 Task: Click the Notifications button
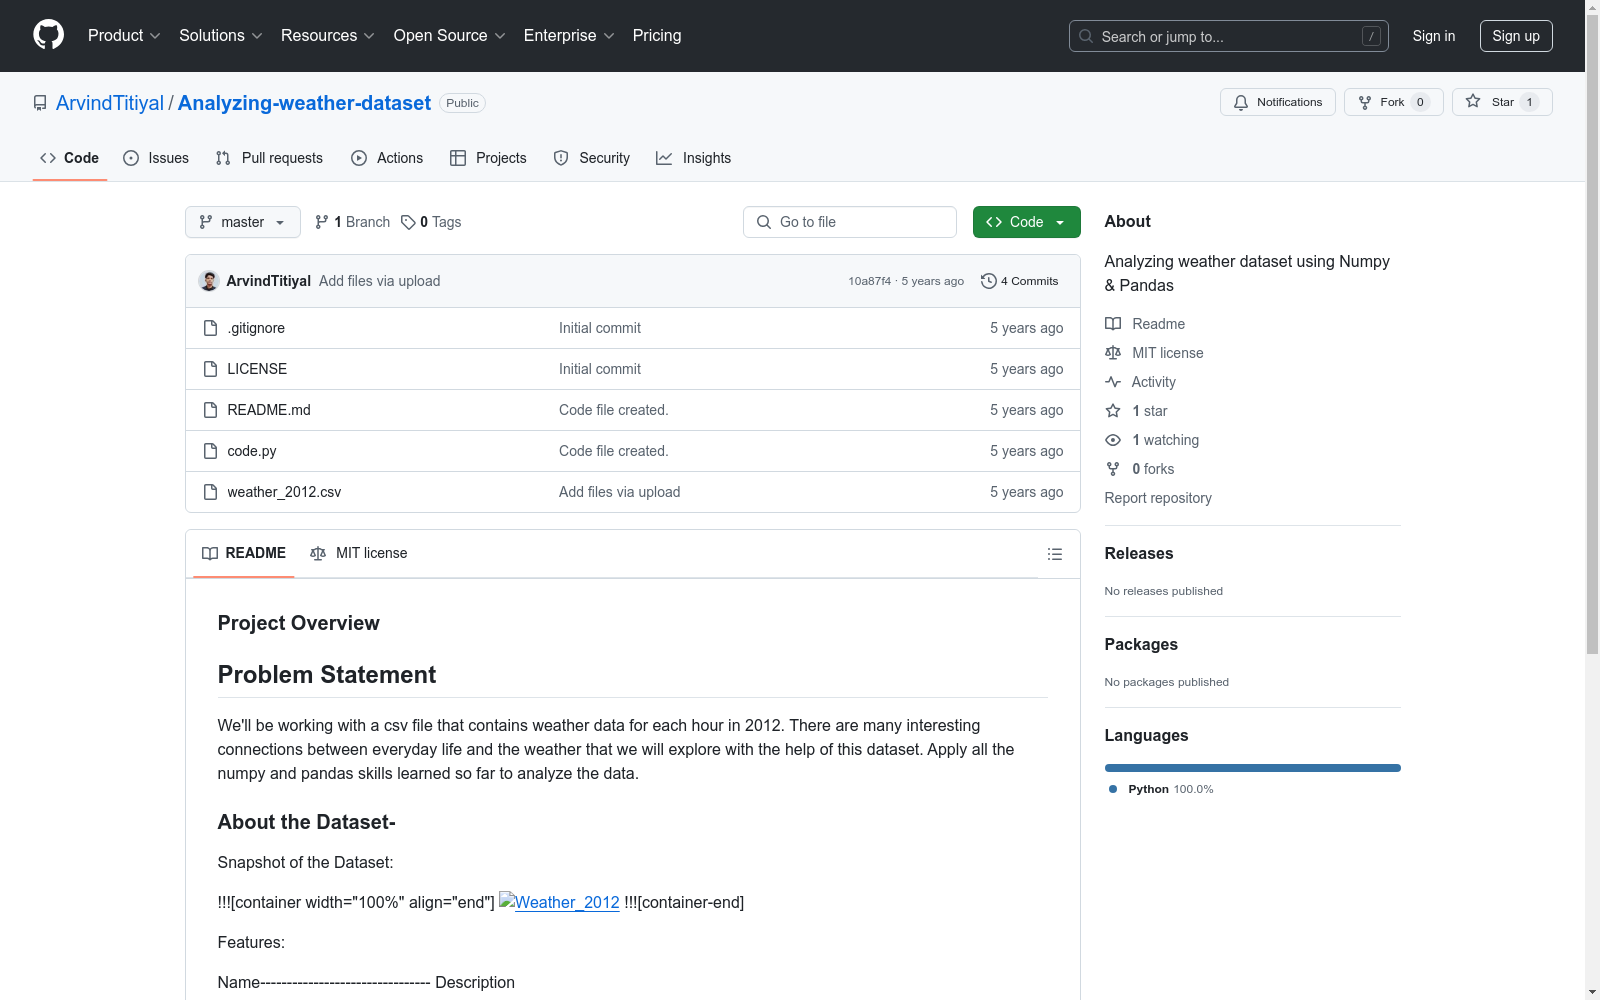1278,102
